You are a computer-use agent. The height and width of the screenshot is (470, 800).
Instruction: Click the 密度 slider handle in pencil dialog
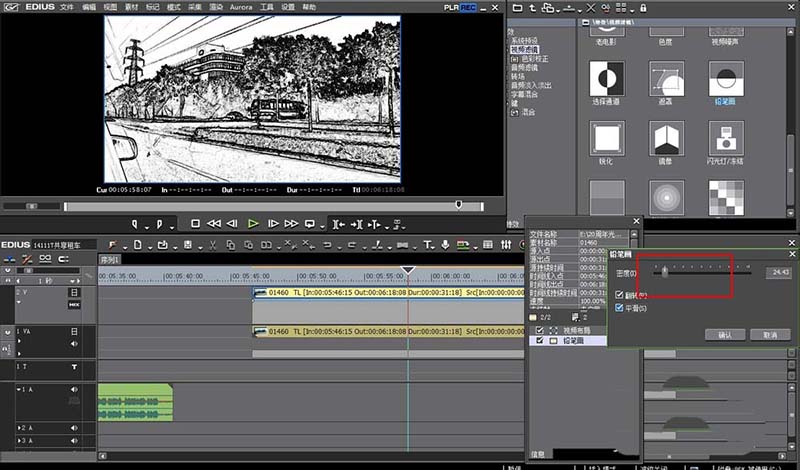665,272
